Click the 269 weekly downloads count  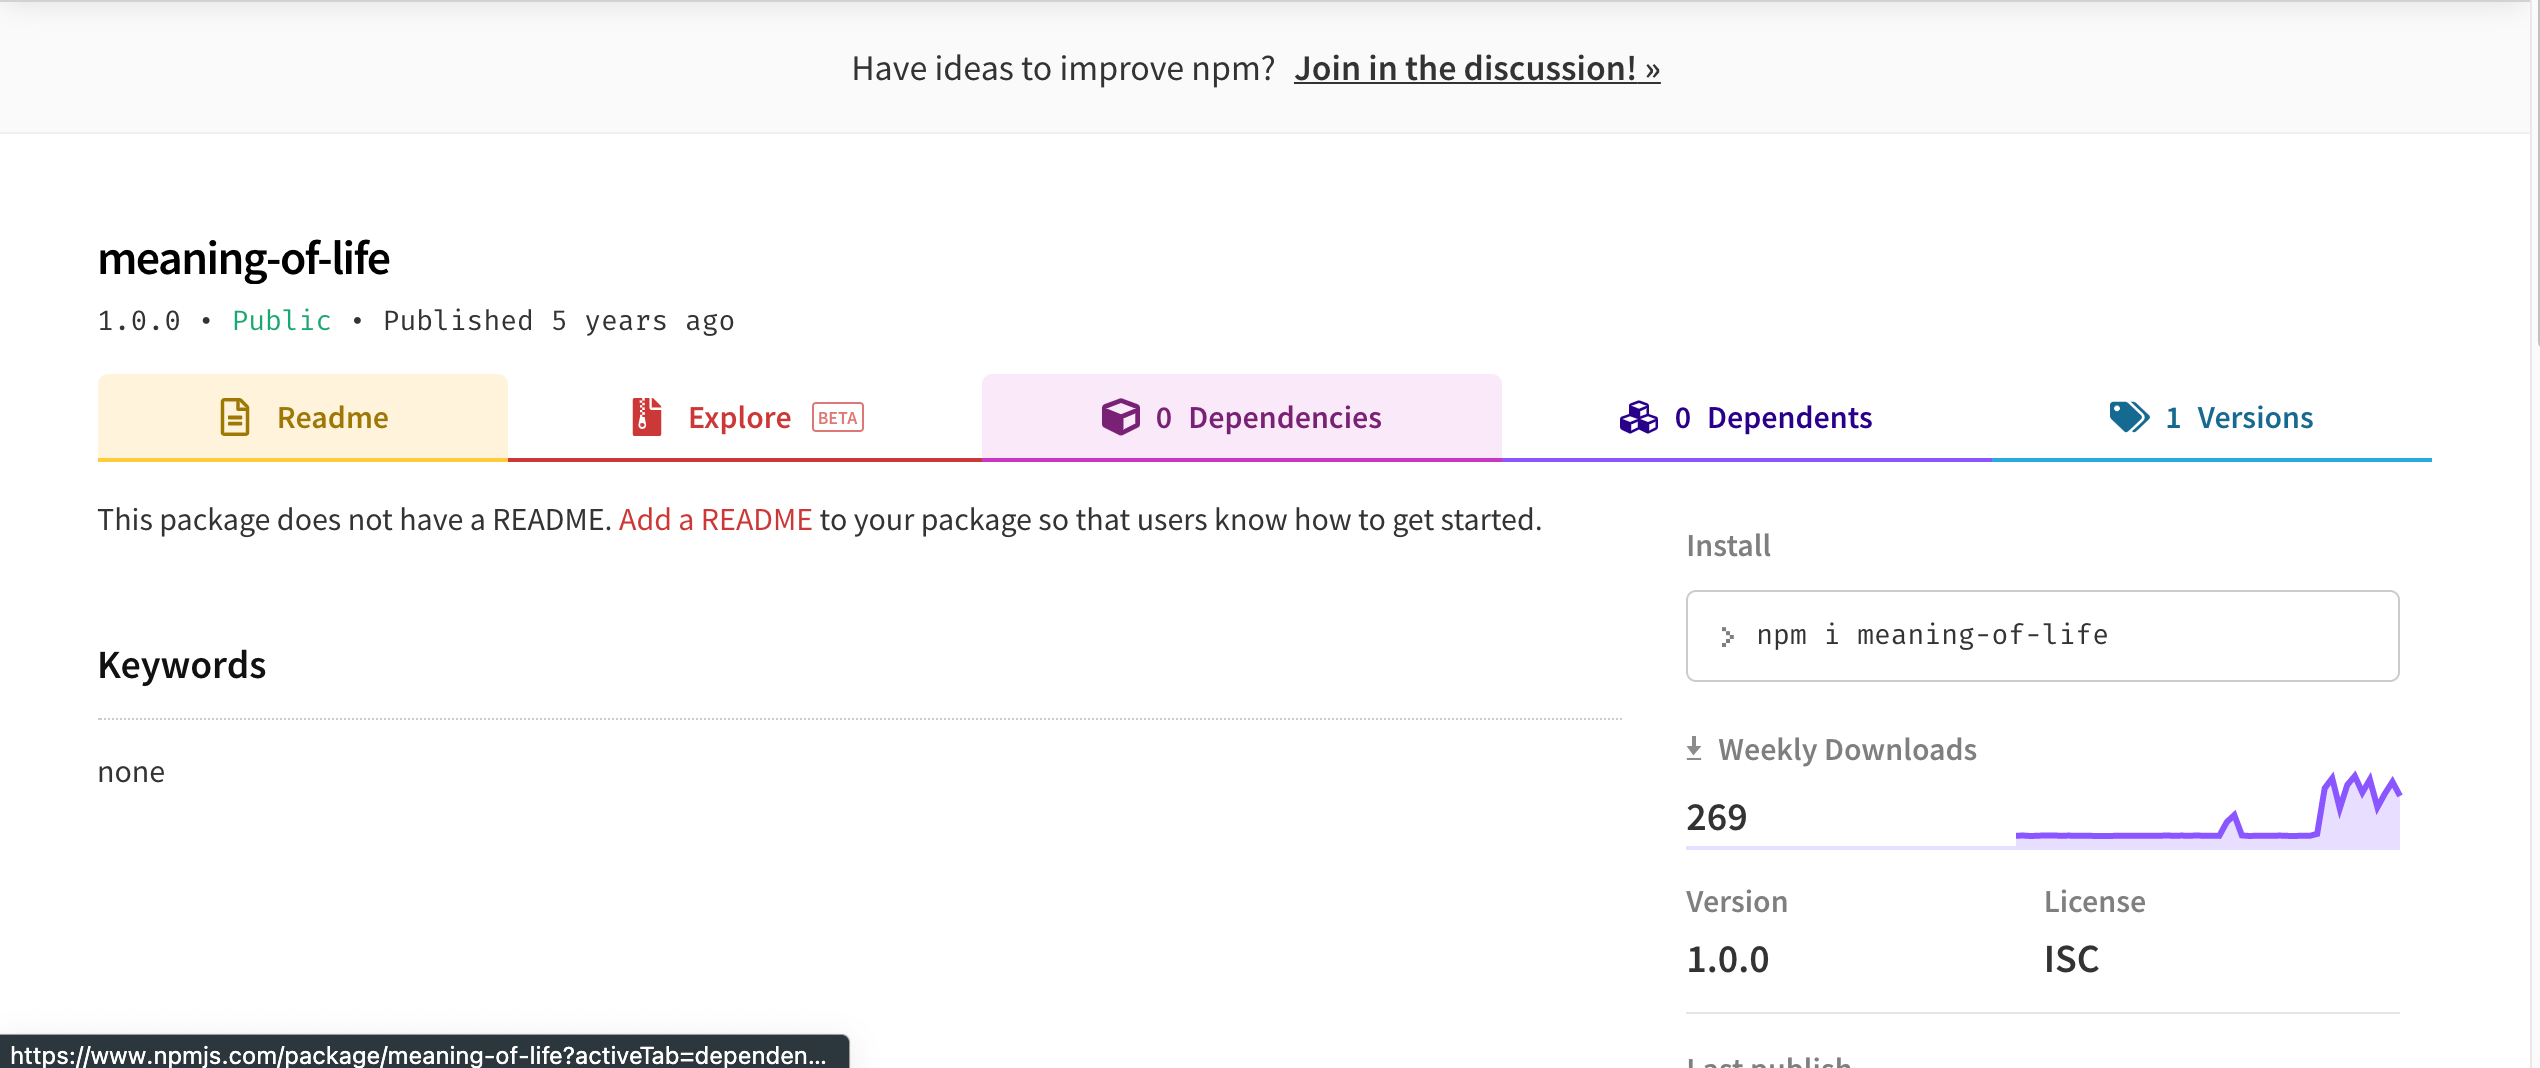tap(1716, 817)
